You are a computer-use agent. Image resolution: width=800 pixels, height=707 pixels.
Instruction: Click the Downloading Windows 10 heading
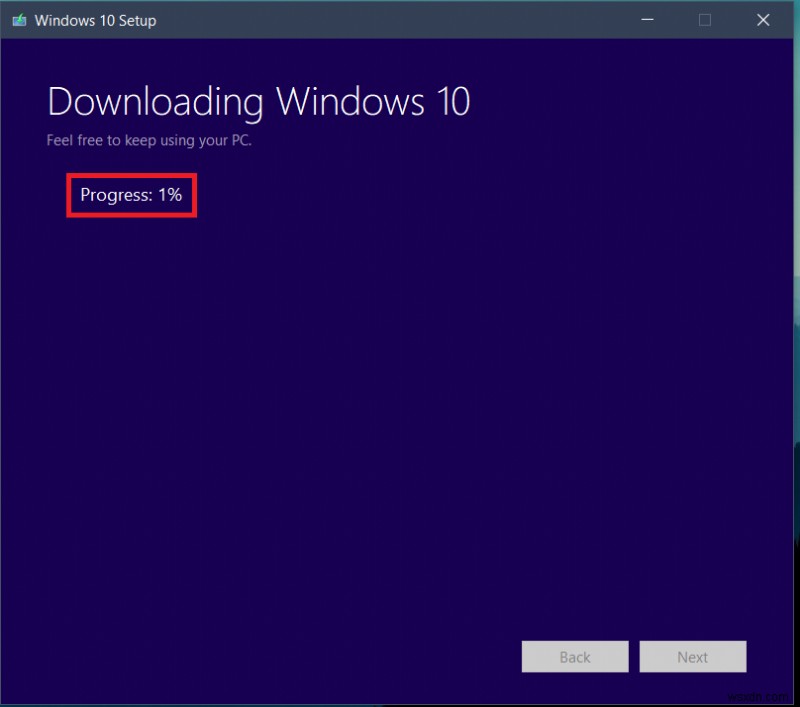click(x=258, y=101)
